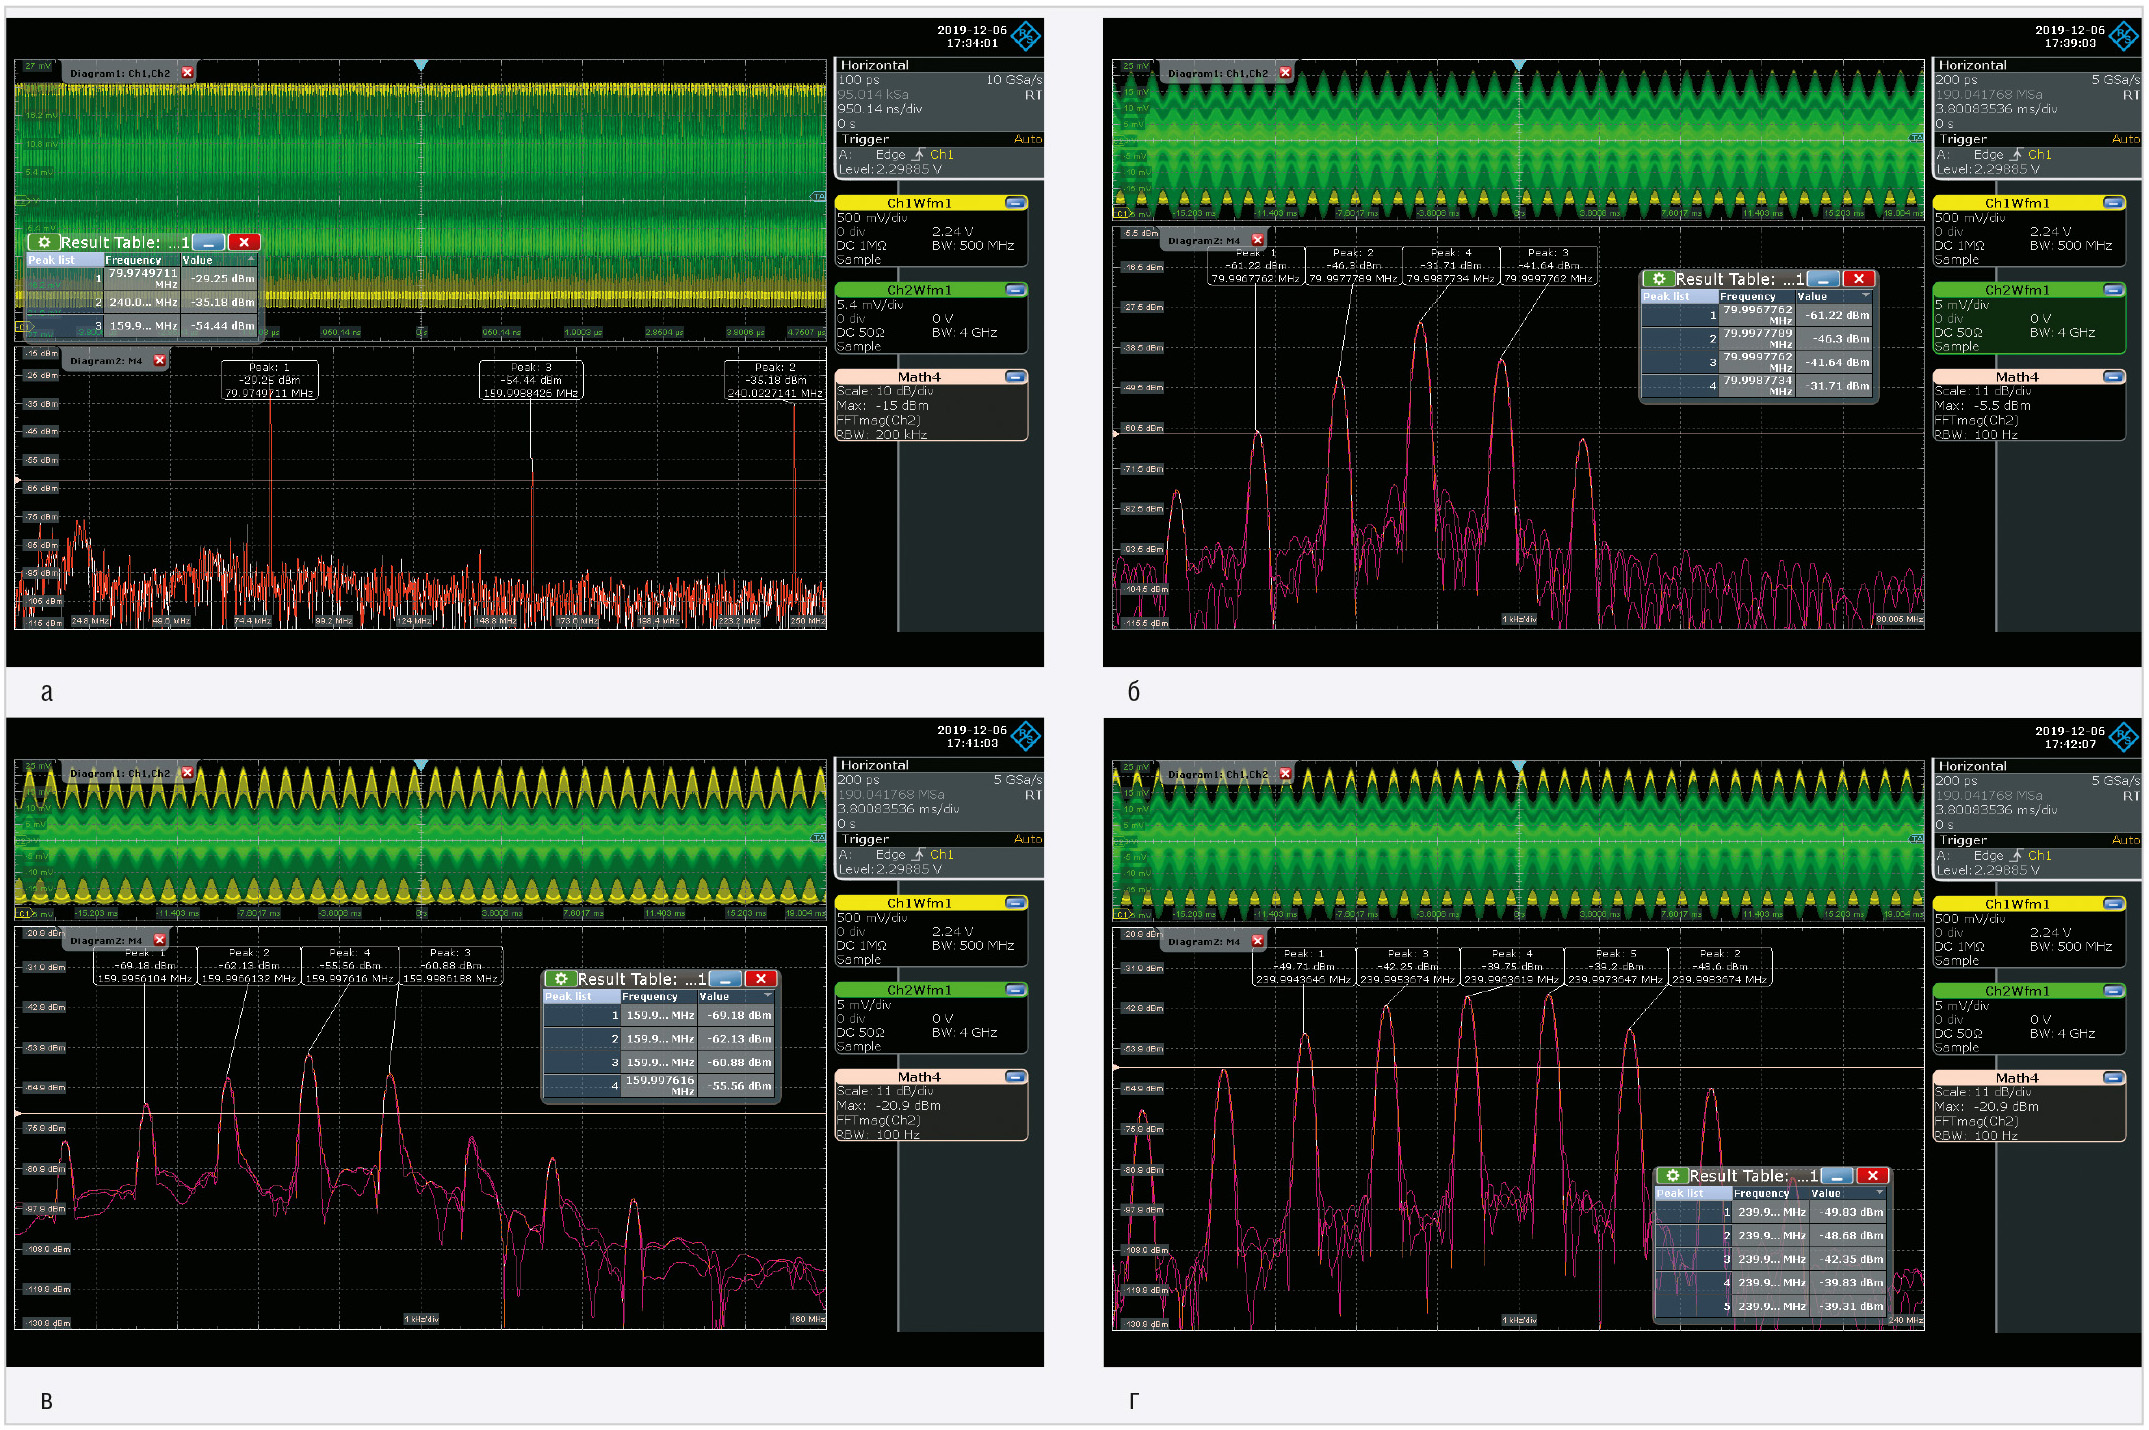This screenshot has width=2149, height=1430.
Task: Open the Horizontal settings header in panel а
Action: [938, 65]
